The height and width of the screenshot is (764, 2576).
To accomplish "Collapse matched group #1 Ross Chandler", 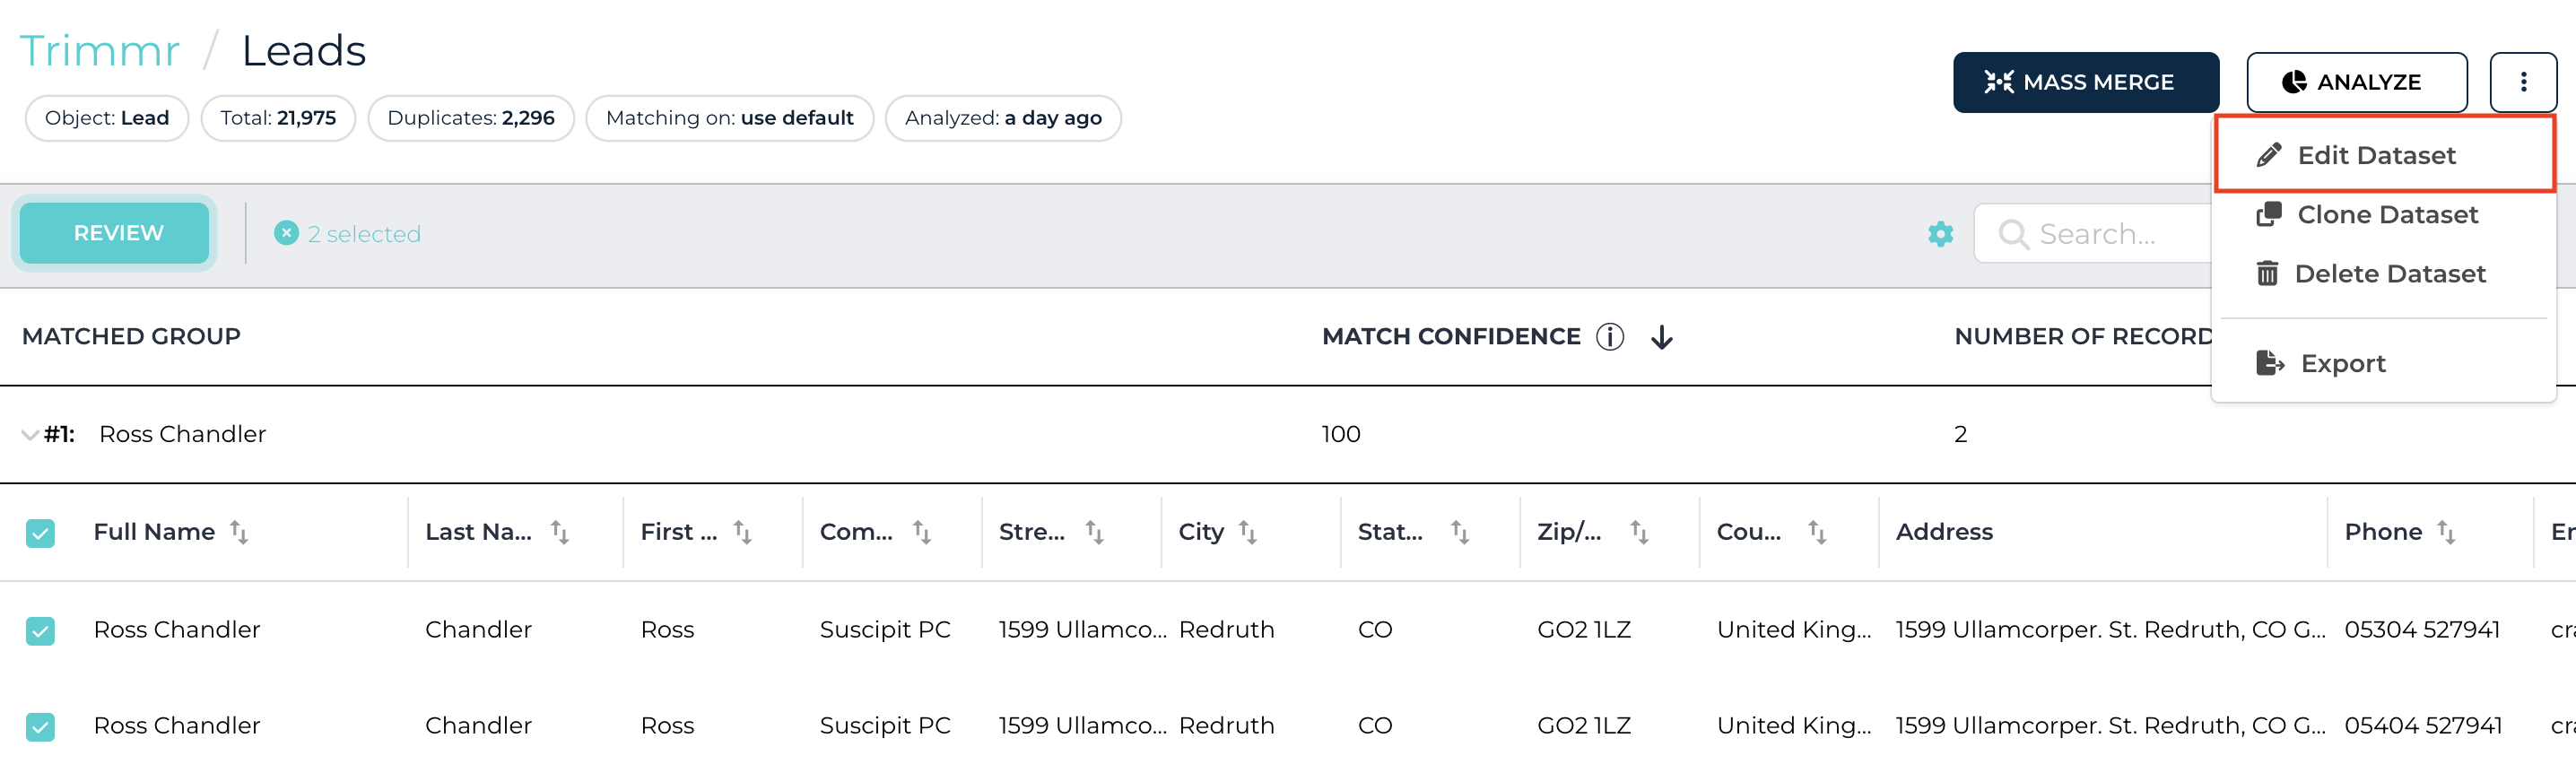I will pos(30,435).
